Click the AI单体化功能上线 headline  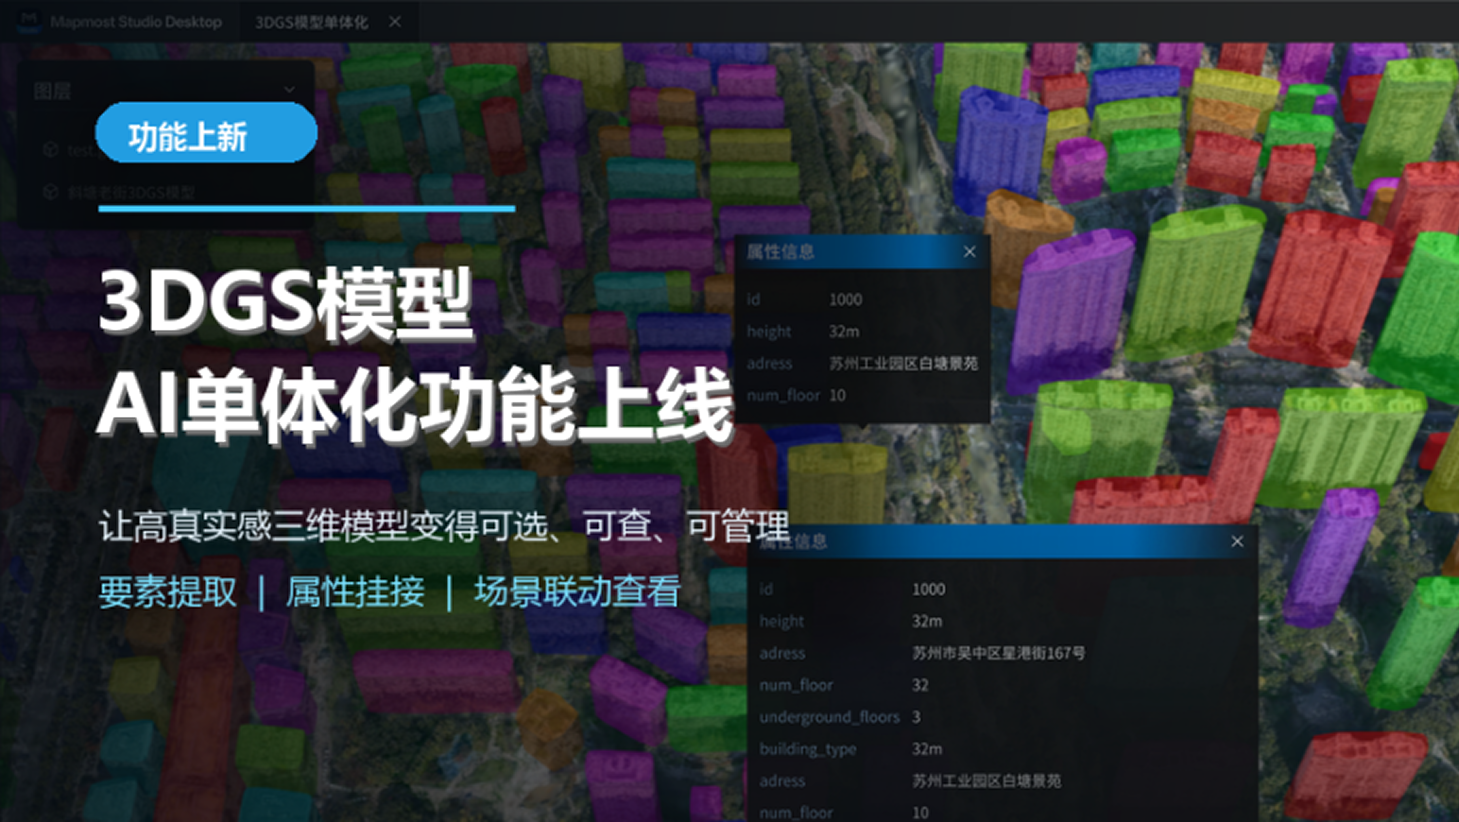pos(416,404)
